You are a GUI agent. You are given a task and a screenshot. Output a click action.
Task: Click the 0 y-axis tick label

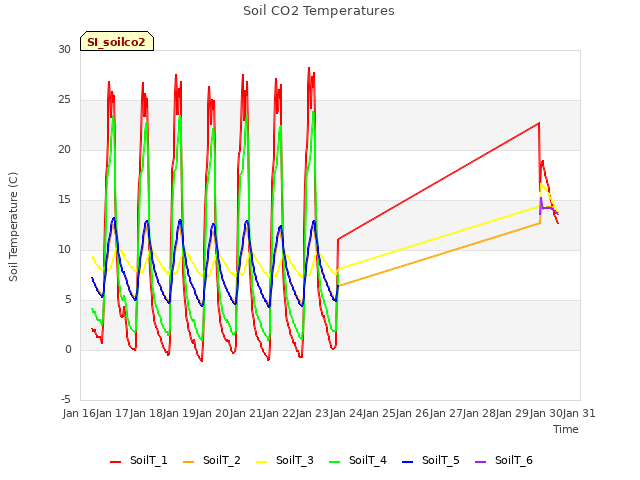coord(68,349)
